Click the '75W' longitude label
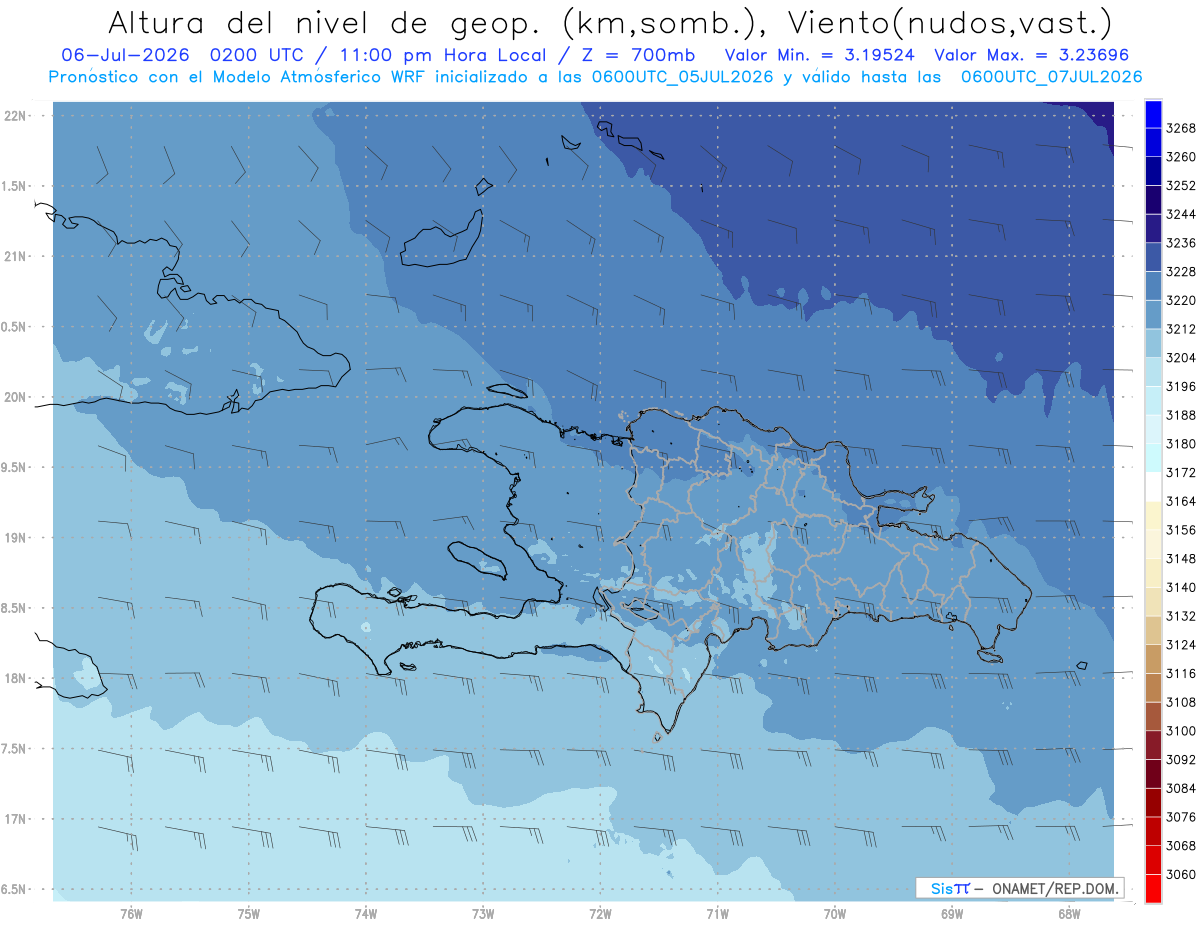The image size is (1200, 927). tap(248, 914)
